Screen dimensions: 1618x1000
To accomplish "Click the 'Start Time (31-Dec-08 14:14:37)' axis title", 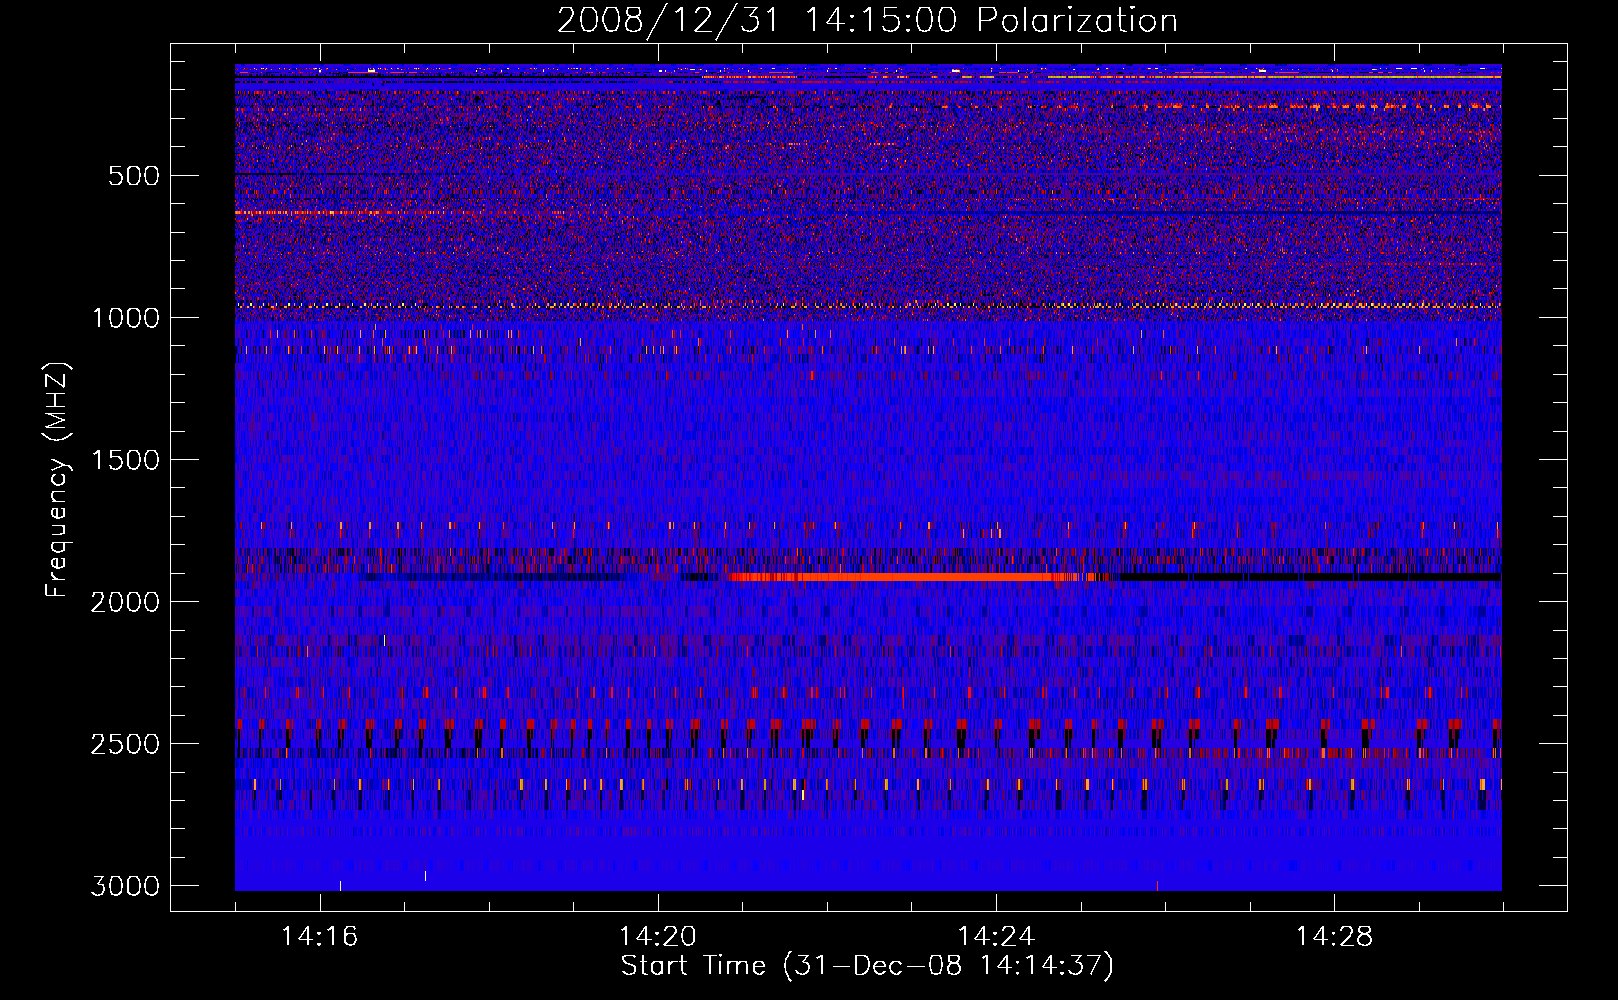I will (867, 966).
